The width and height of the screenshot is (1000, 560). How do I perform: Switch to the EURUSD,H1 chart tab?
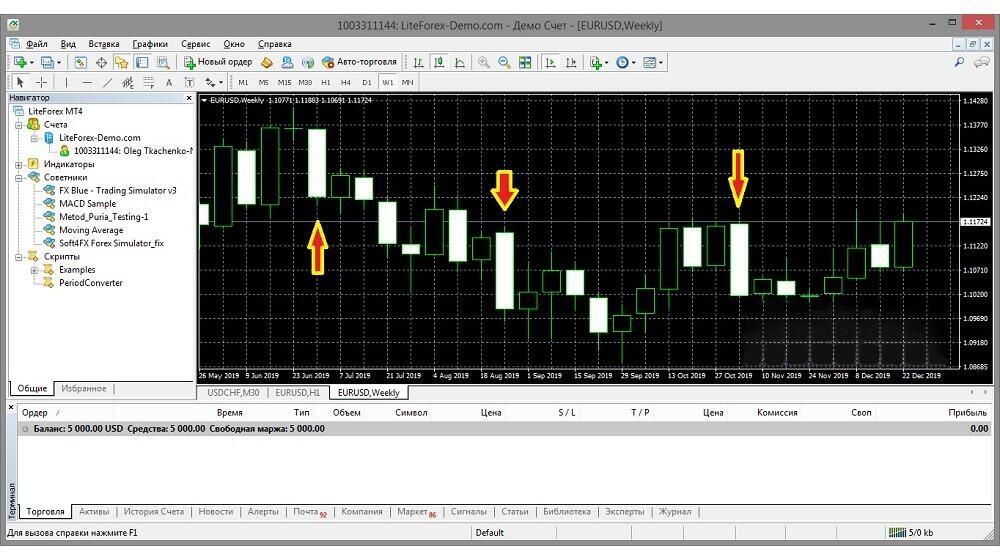click(298, 393)
